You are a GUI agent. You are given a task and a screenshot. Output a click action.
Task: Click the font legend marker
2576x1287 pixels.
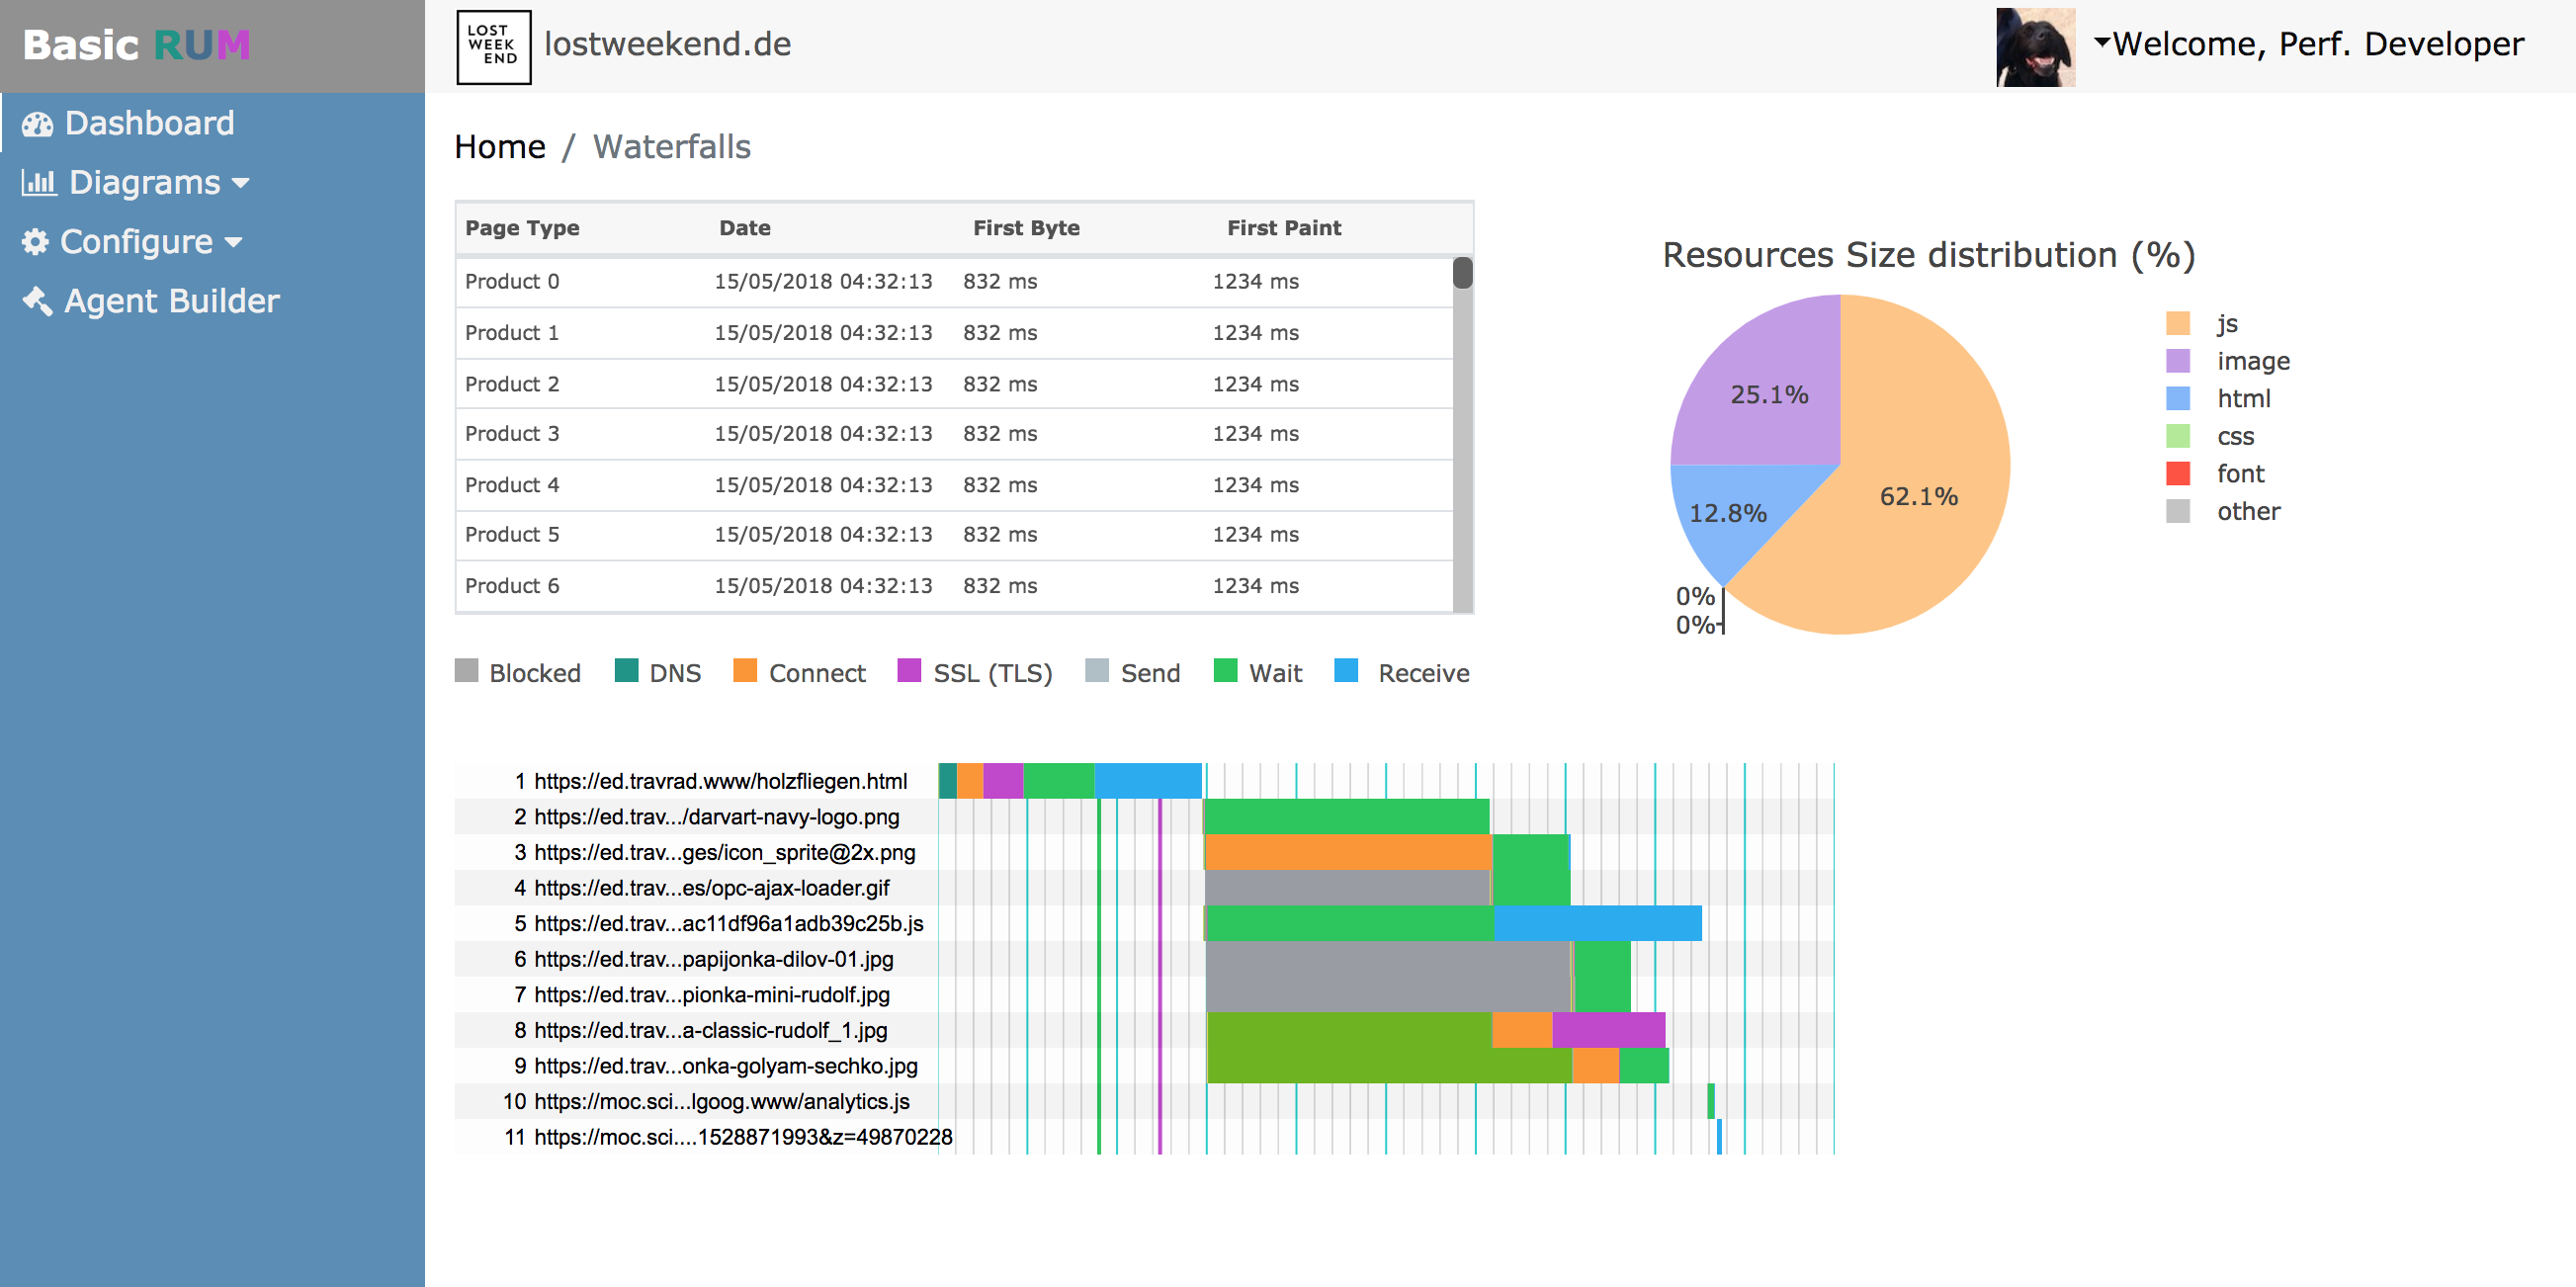pyautogui.click(x=2178, y=473)
